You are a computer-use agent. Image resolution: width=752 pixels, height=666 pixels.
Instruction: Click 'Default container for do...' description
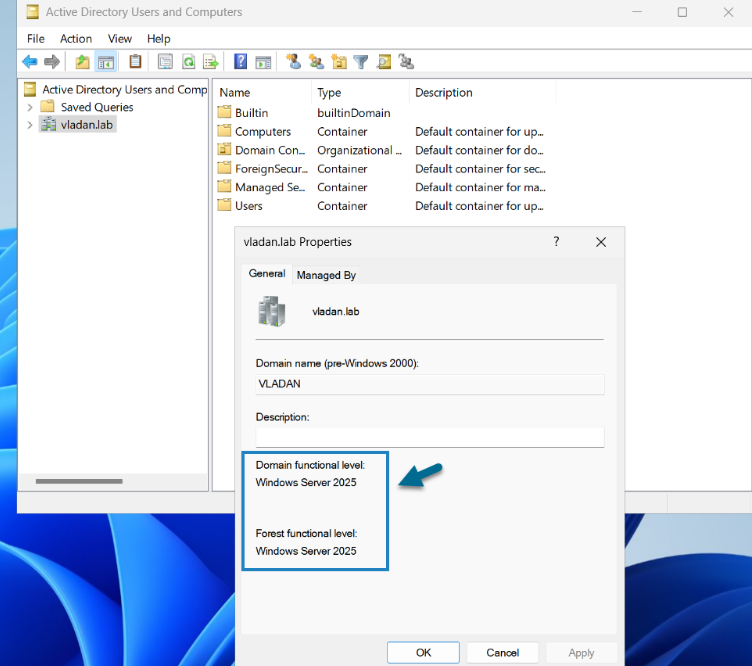(x=479, y=150)
